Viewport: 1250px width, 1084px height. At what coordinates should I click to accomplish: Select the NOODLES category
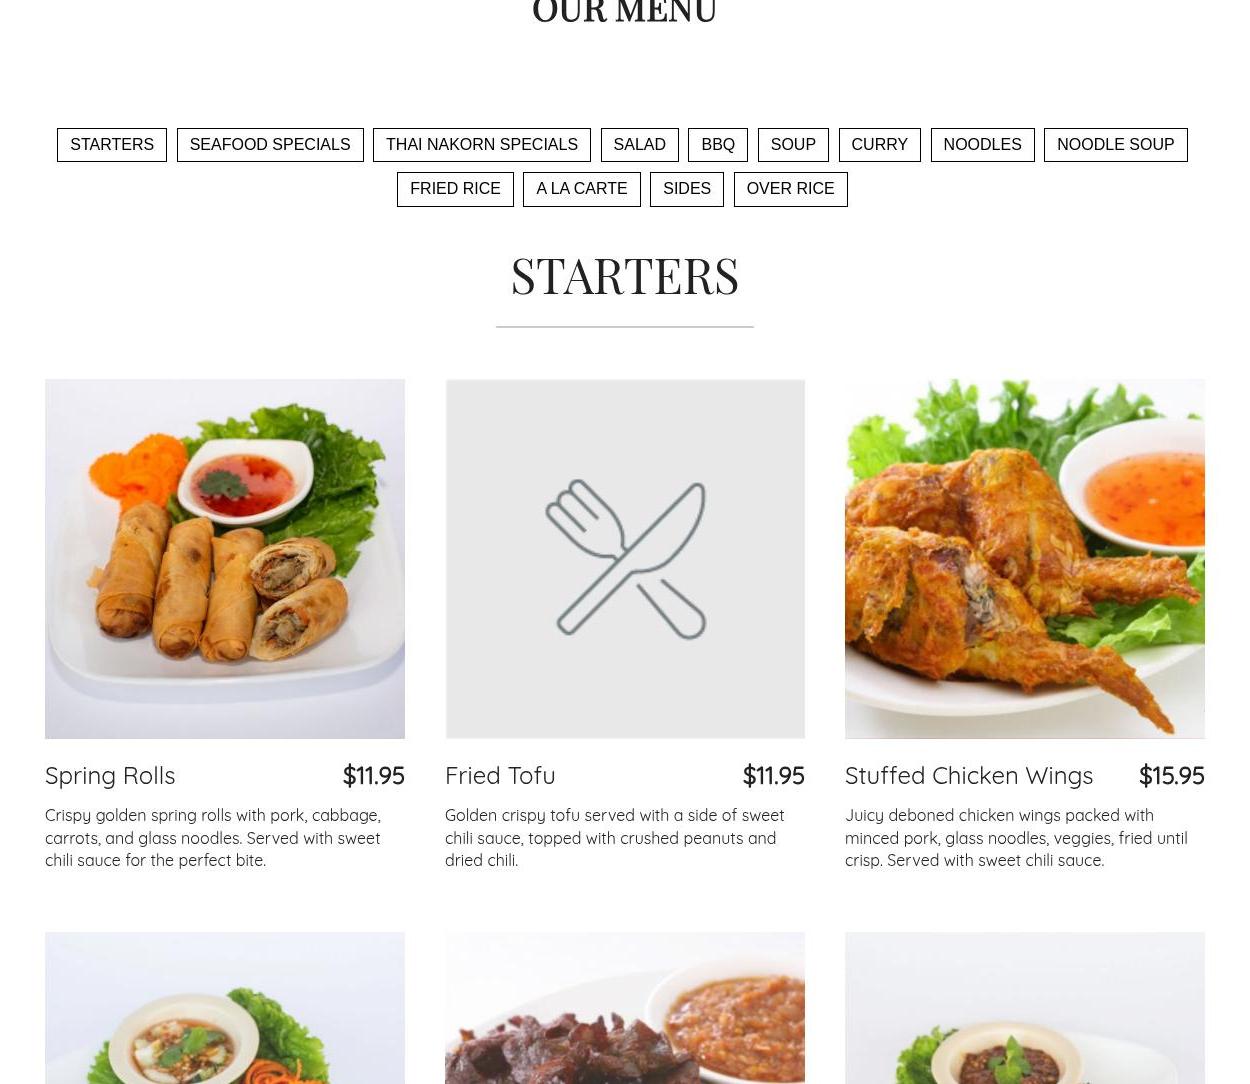click(x=982, y=145)
